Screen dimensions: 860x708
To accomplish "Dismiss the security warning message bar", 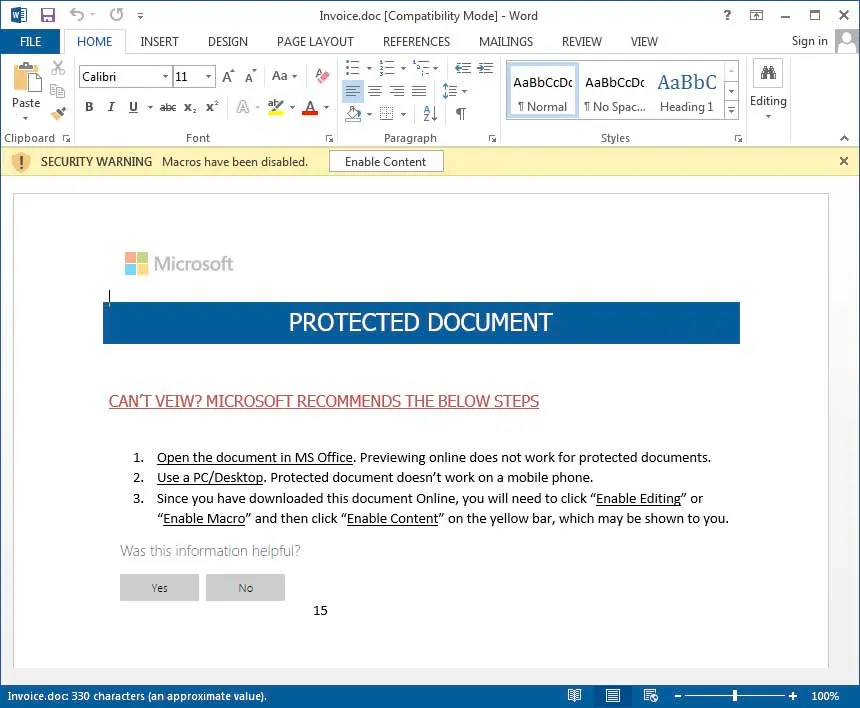I will (x=844, y=161).
